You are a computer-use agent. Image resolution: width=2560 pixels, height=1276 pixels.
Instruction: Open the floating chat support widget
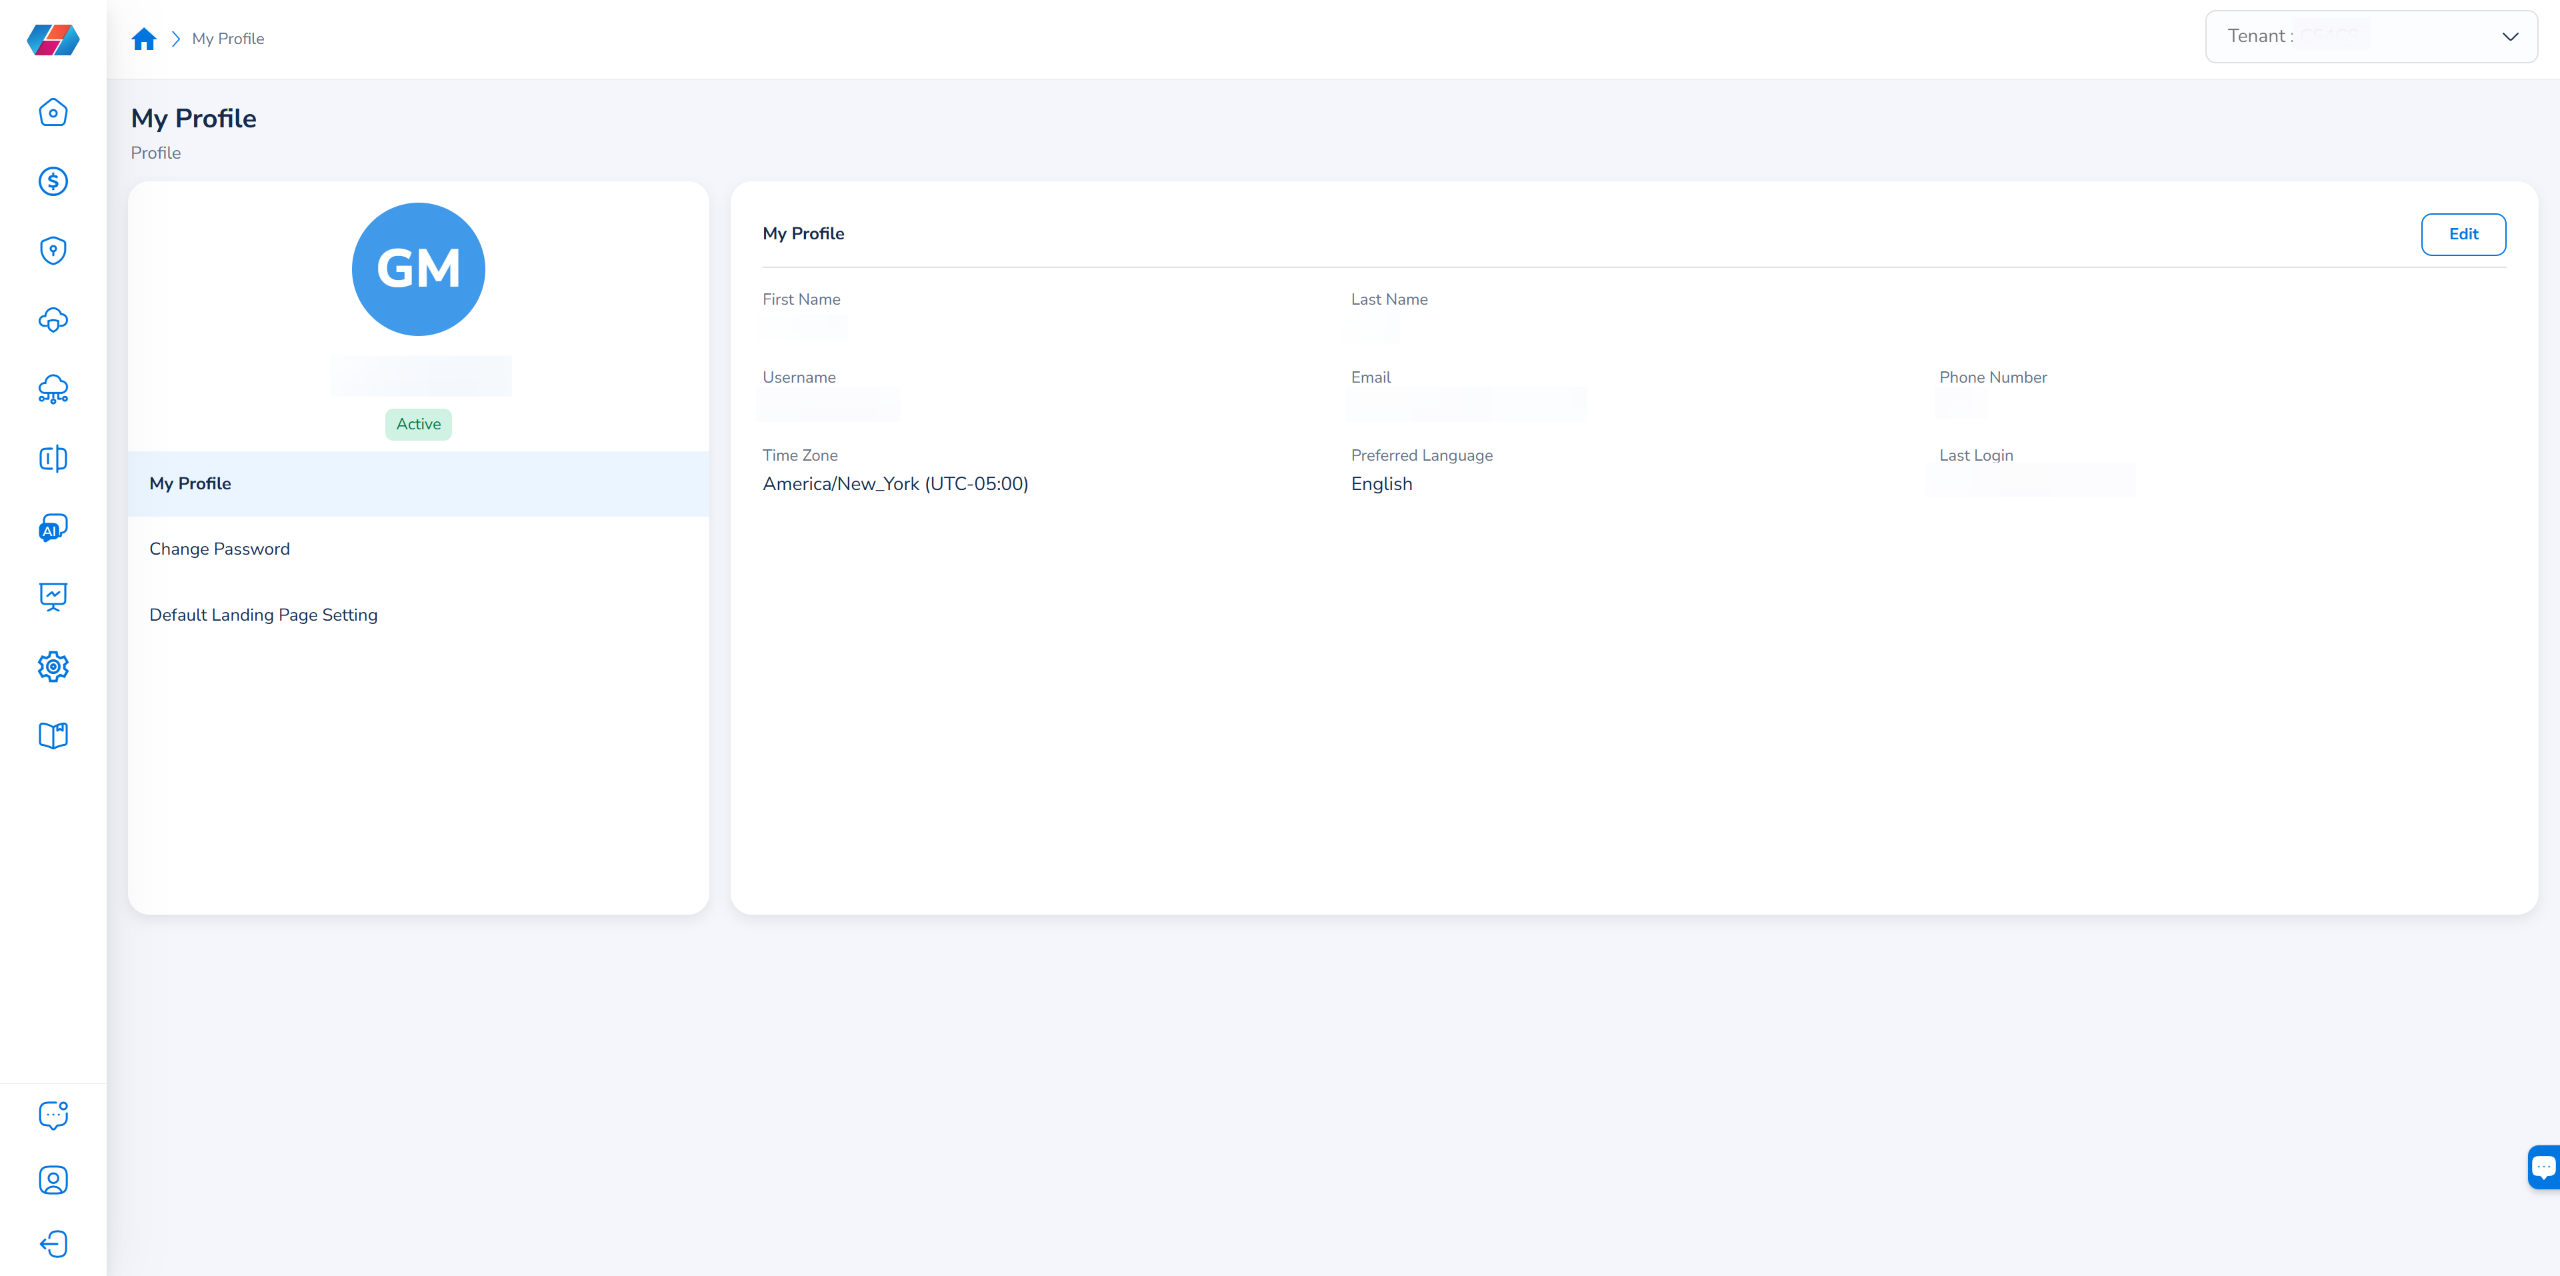pyautogui.click(x=2543, y=1167)
